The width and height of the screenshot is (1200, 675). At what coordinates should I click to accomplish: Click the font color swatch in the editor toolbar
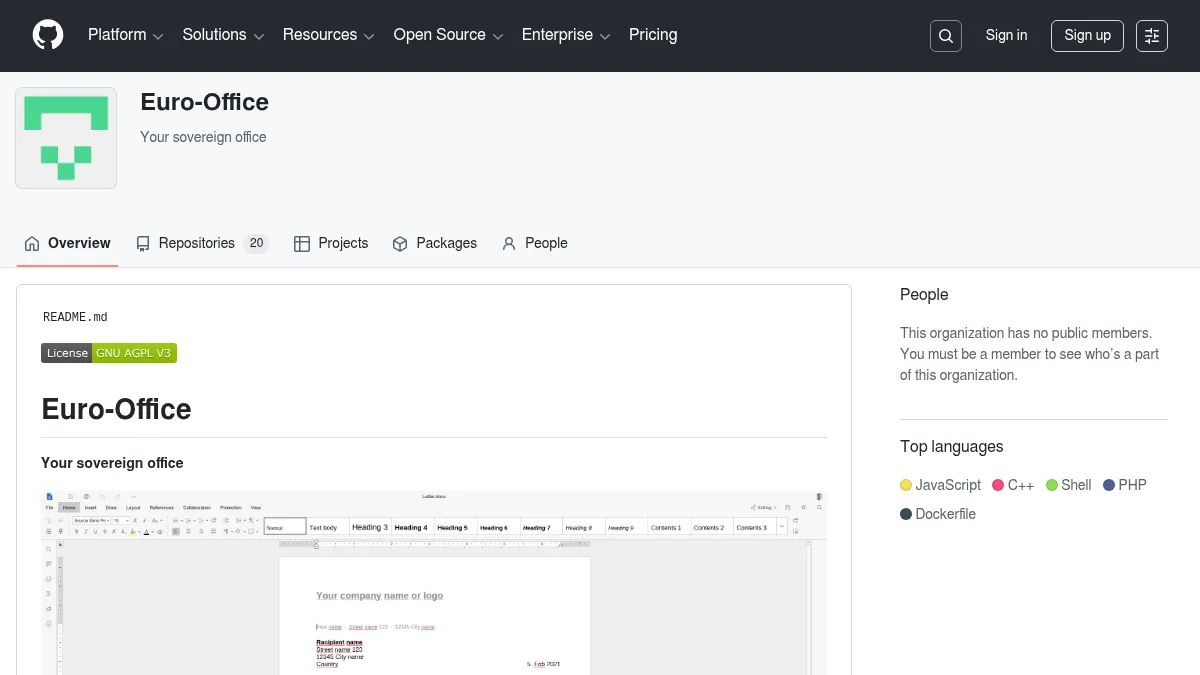[147, 532]
